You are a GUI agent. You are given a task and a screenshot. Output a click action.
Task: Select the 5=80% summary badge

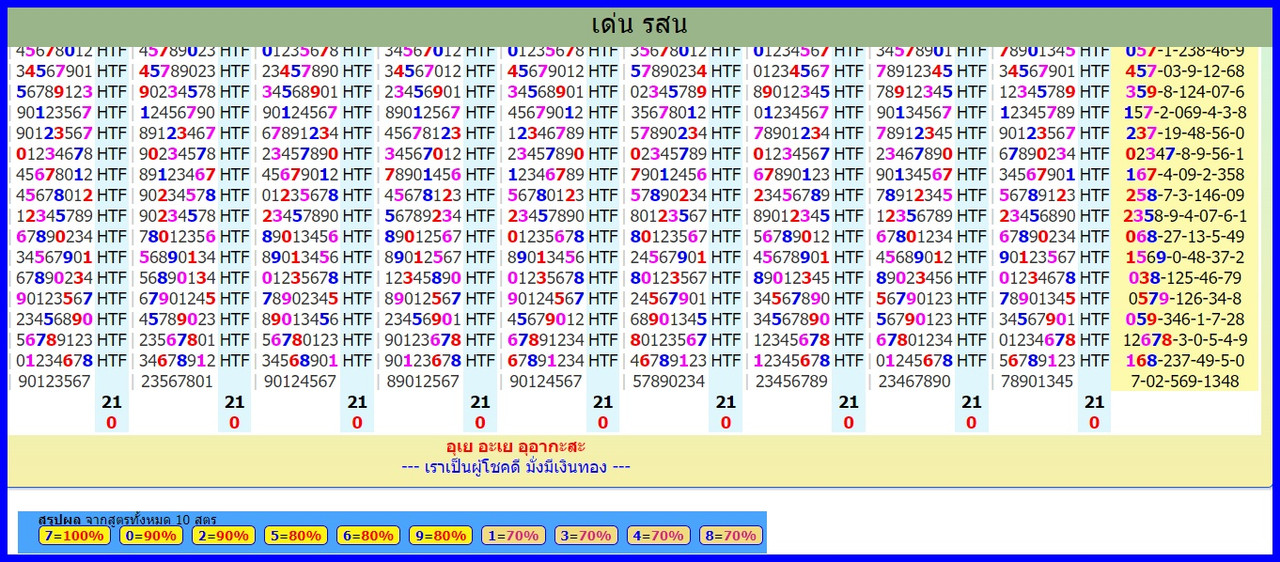[x=295, y=535]
